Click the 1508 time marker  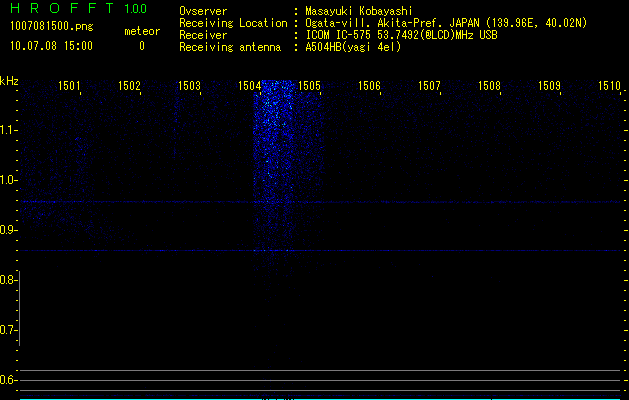coord(489,86)
